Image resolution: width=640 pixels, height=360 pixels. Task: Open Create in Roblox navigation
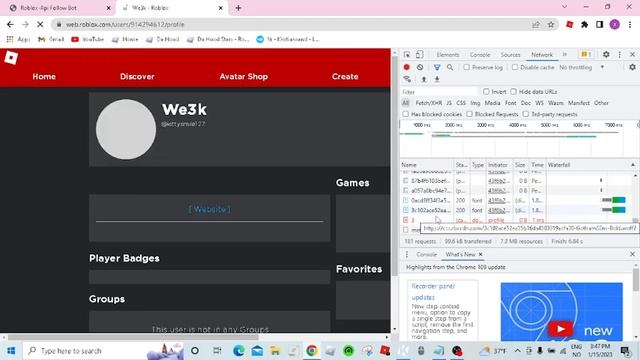345,77
